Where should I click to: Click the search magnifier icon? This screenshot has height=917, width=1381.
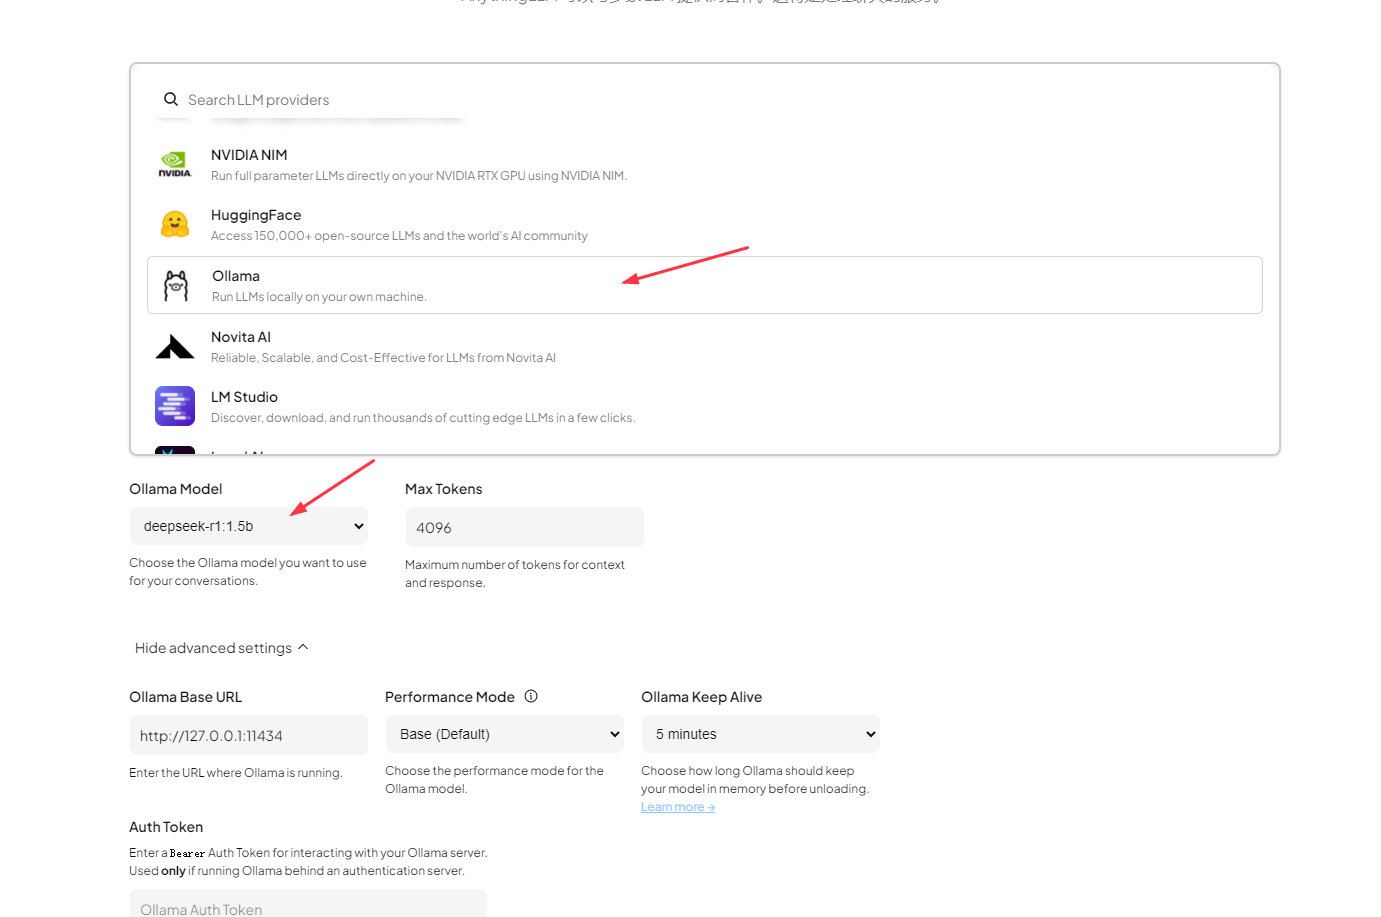[171, 99]
